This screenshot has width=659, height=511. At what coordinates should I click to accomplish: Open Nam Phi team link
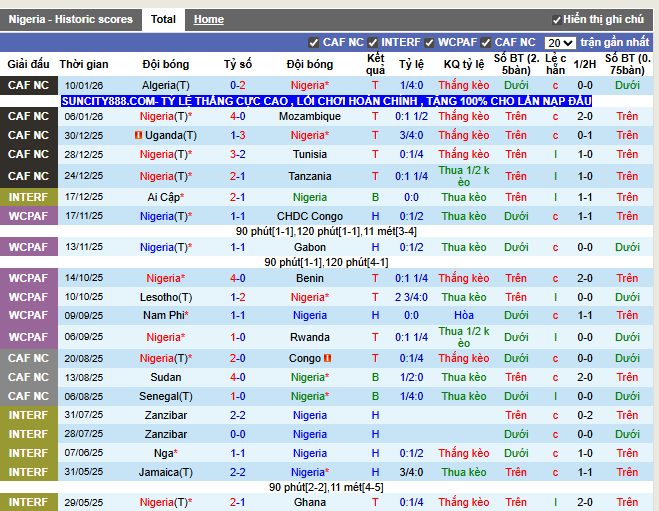[x=166, y=315]
